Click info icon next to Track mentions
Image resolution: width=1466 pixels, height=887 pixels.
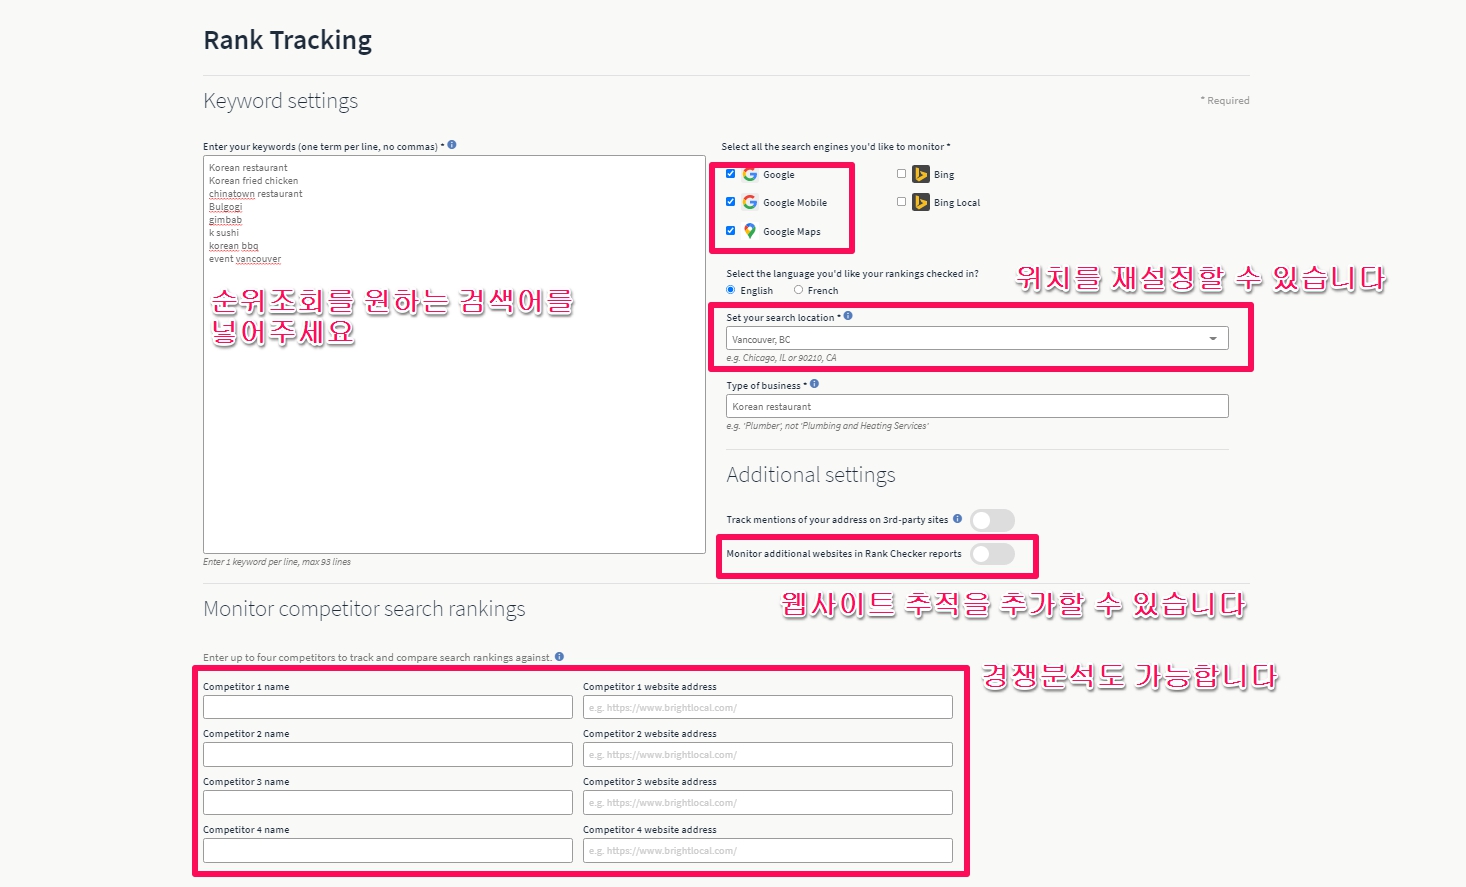[x=957, y=519]
